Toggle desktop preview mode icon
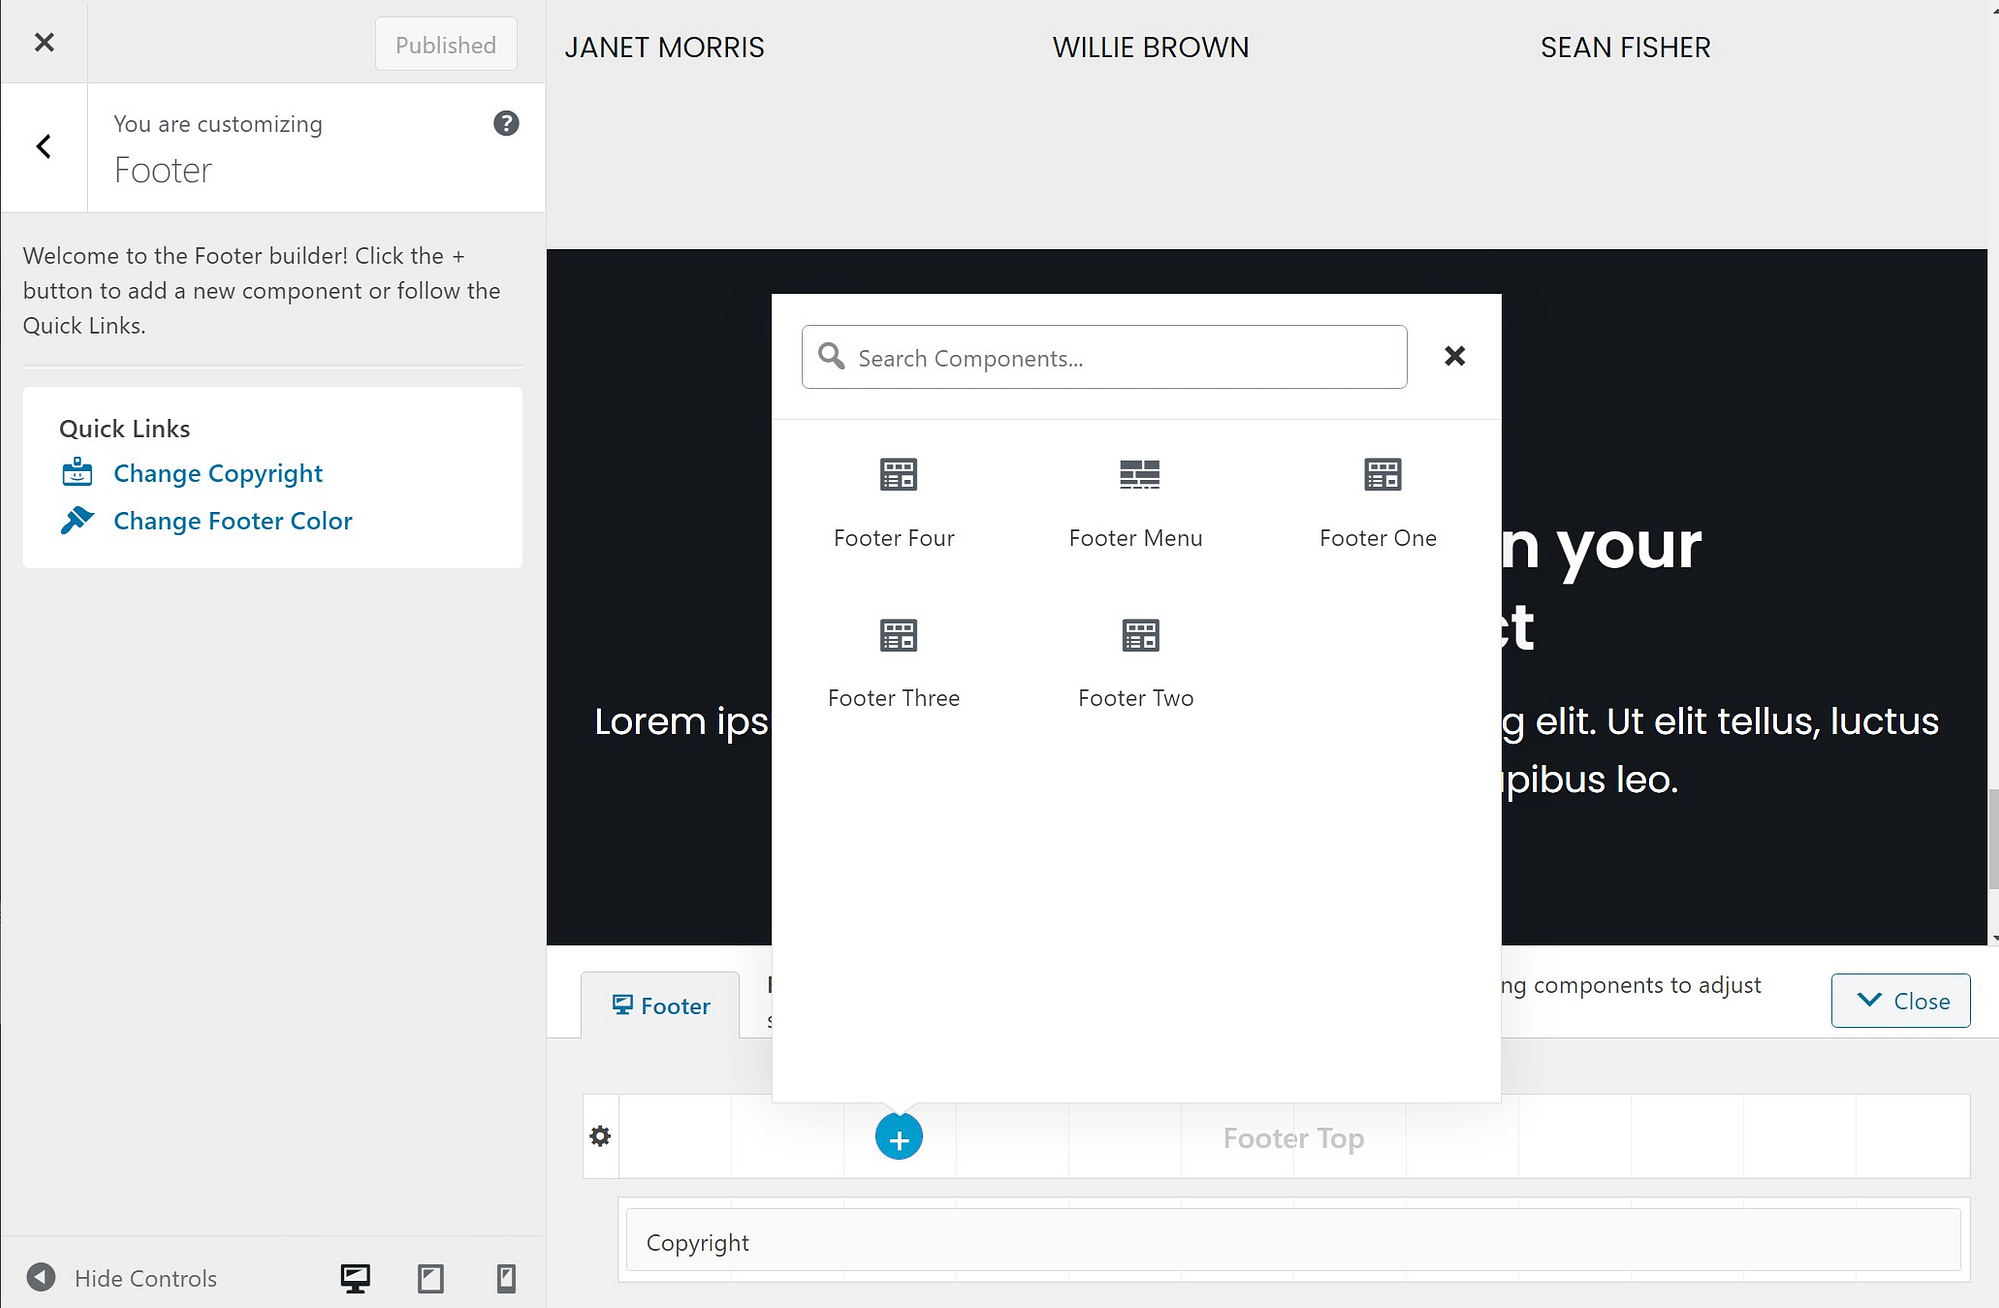 (x=356, y=1276)
